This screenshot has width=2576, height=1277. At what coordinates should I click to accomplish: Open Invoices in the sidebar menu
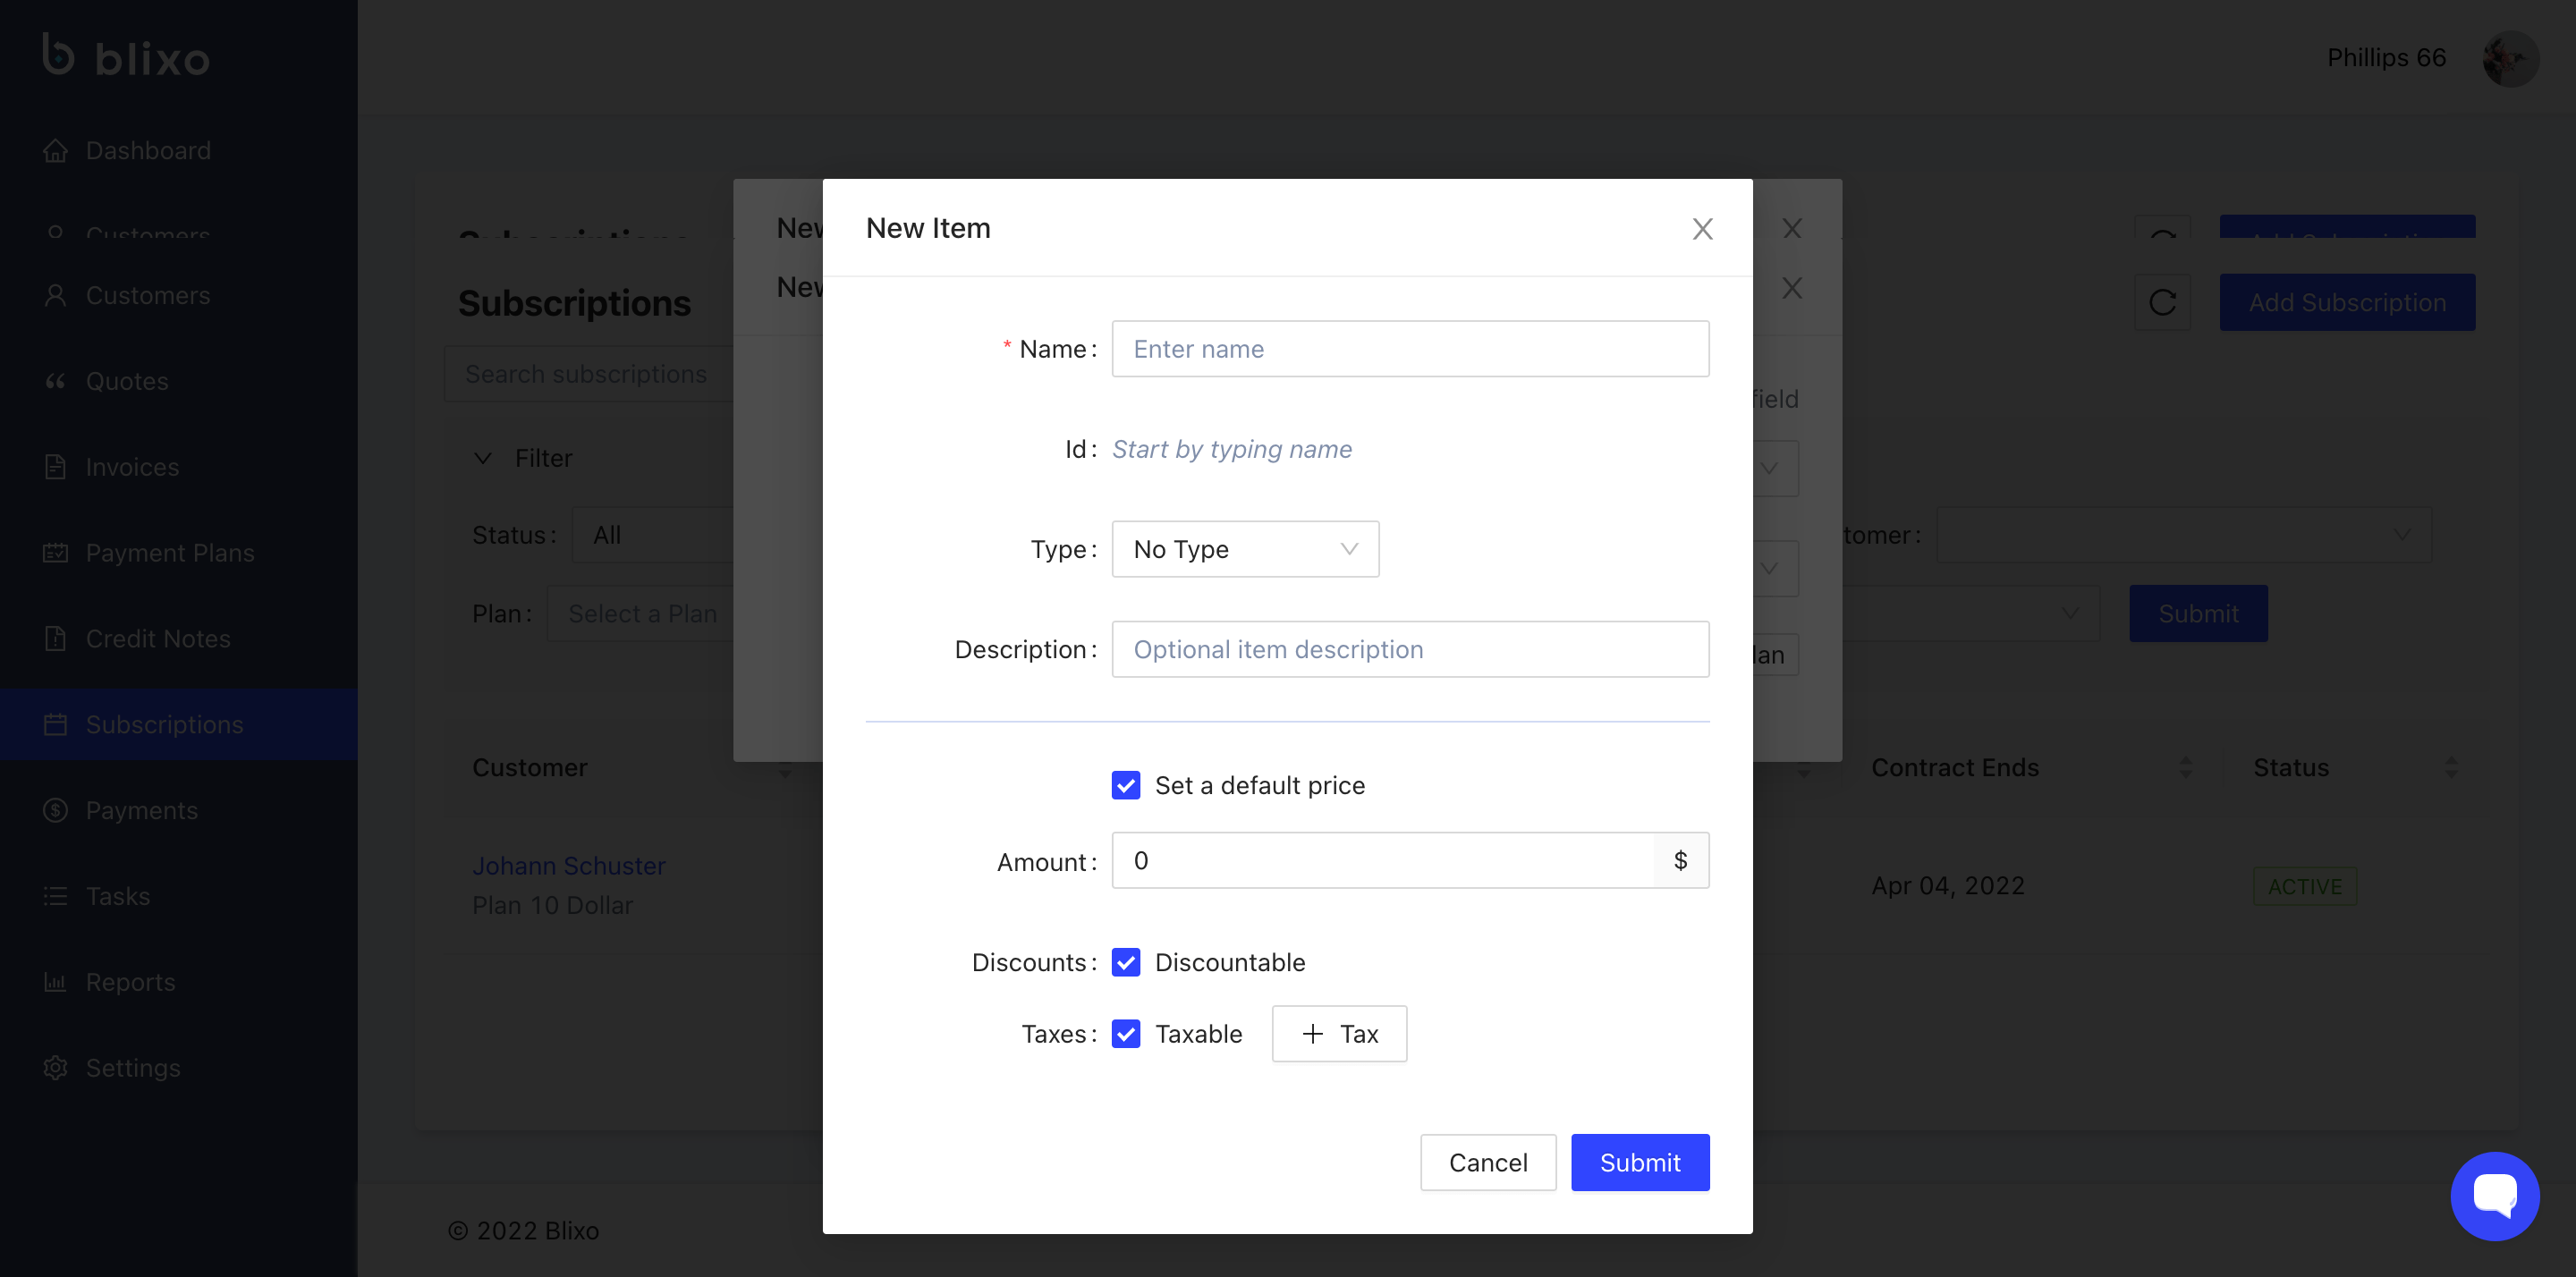click(132, 467)
